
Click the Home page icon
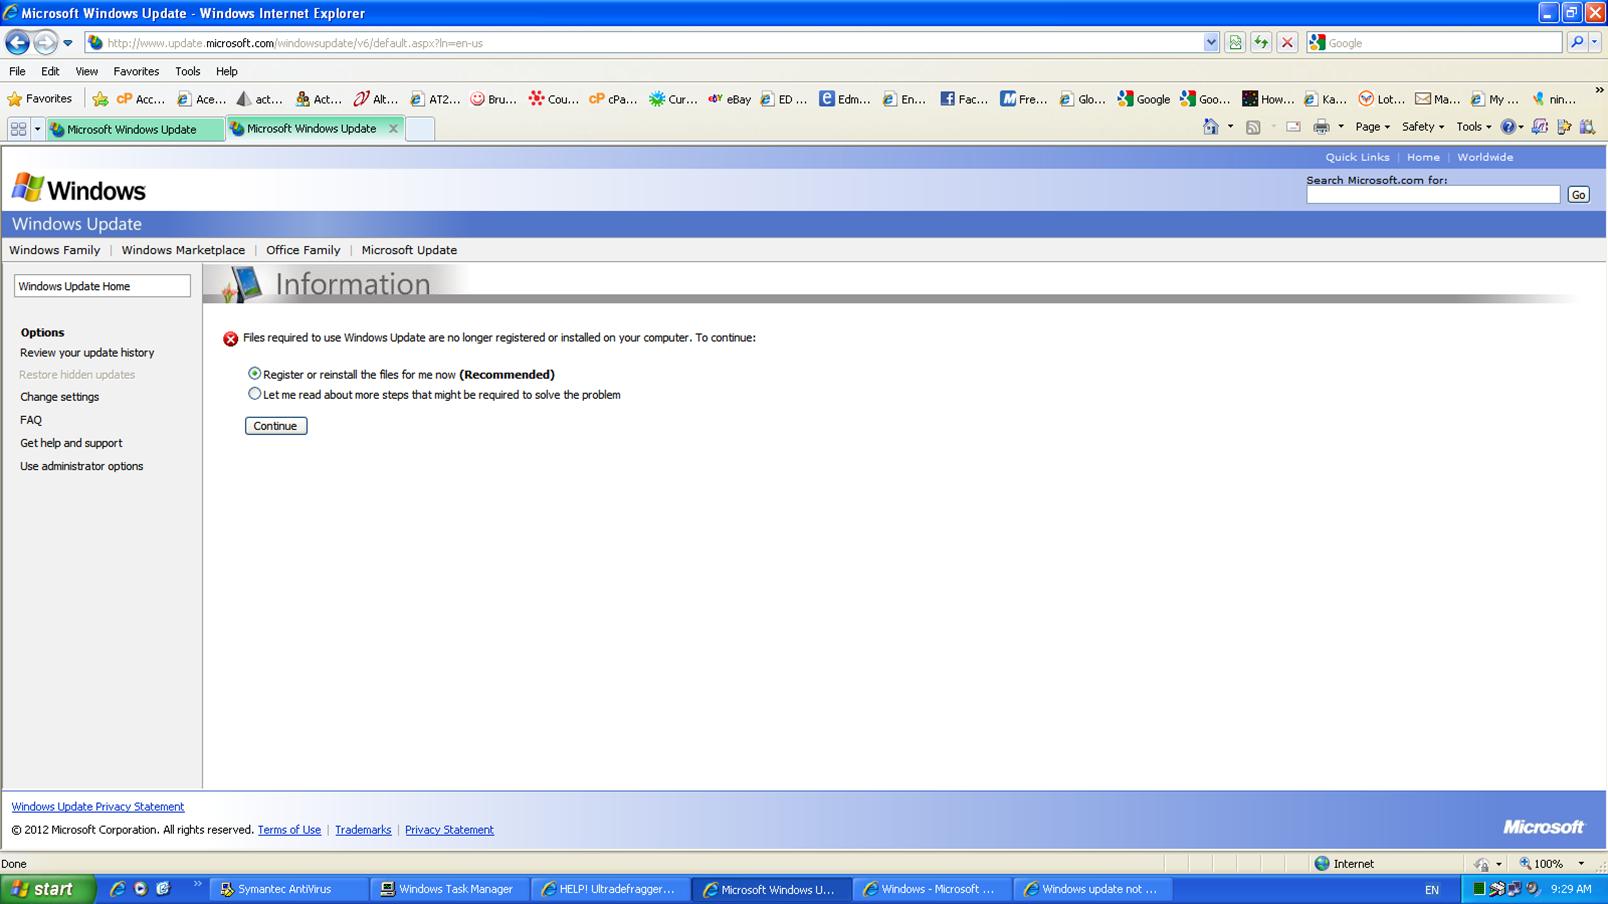1211,127
